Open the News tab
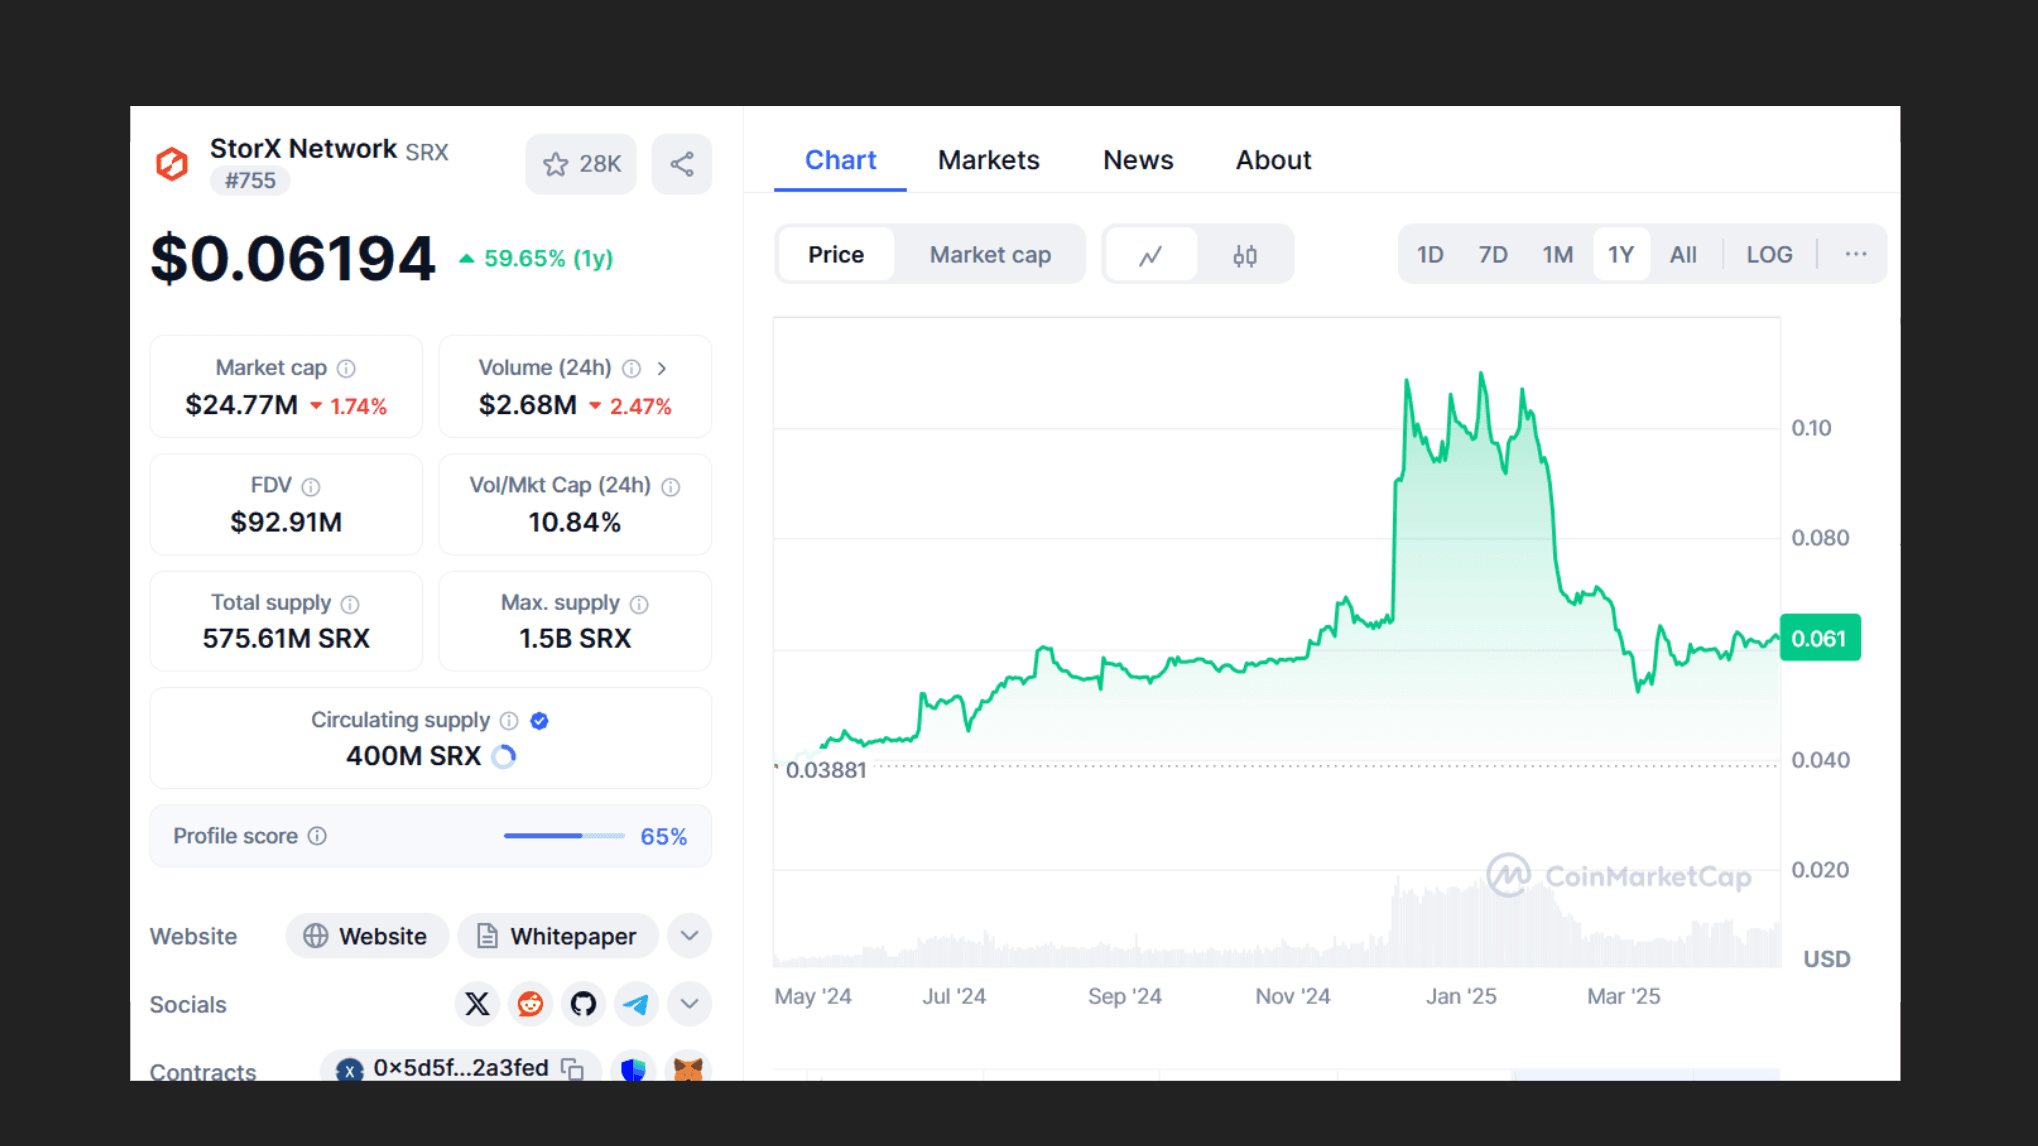 1138,160
